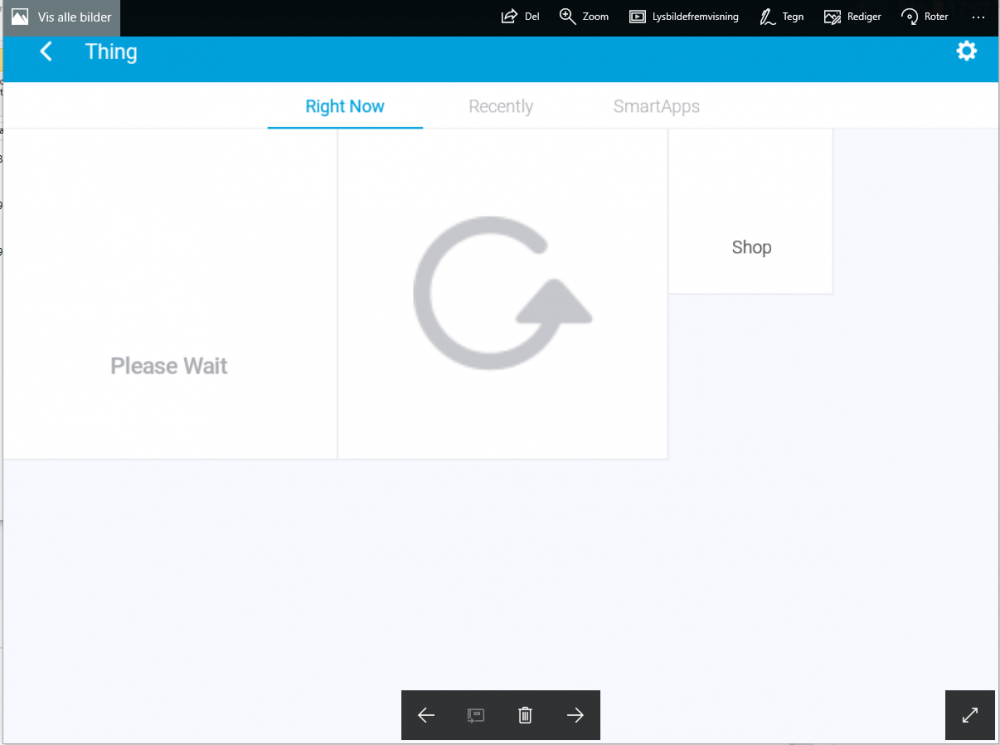
Task: Switch to the Recently tab
Action: click(500, 107)
